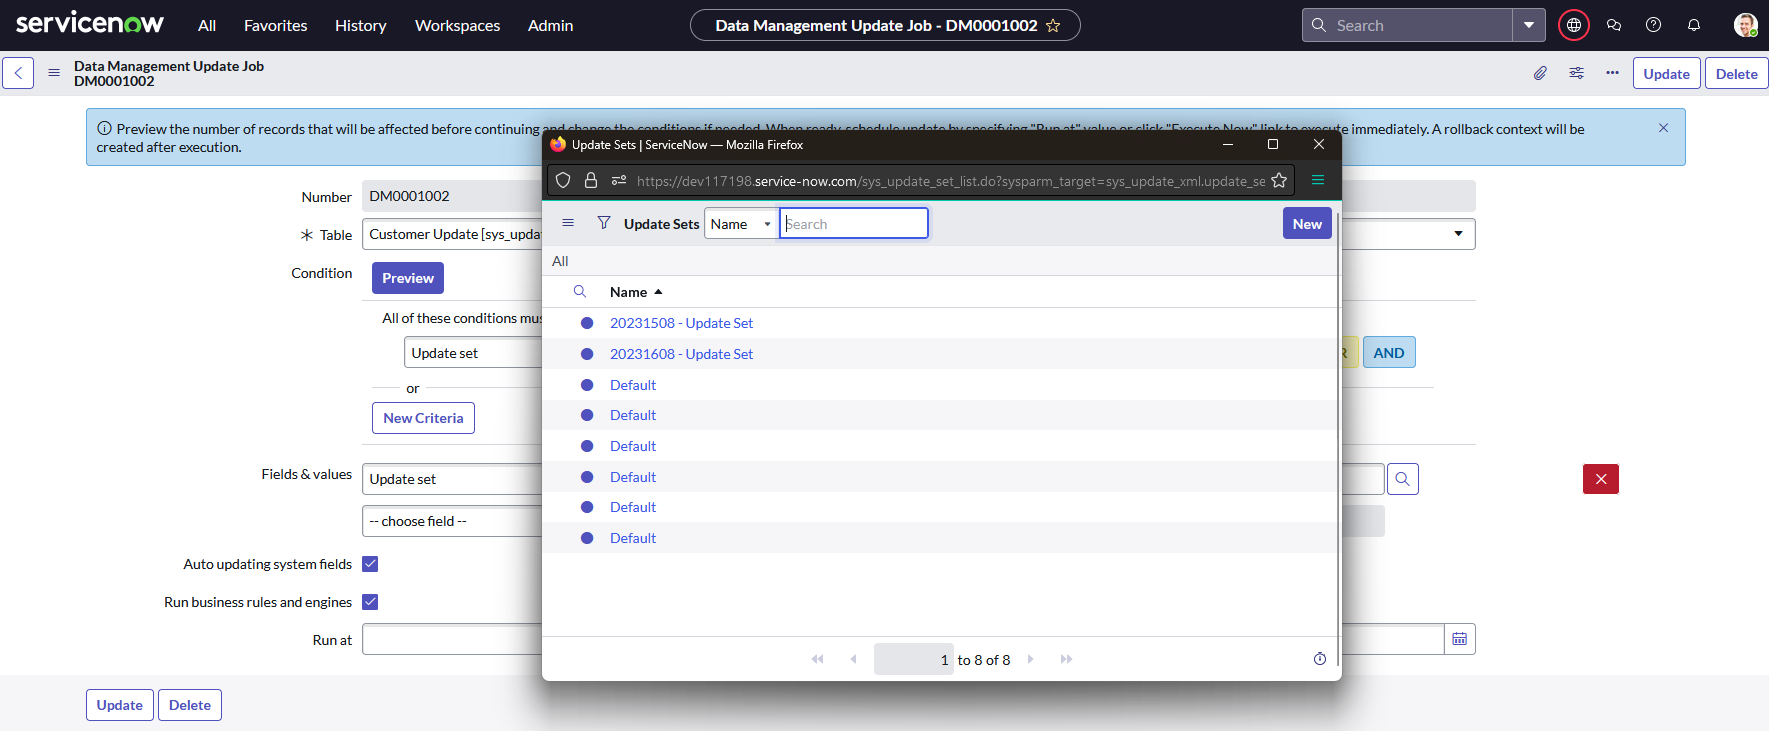Viewport: 1769px width, 731px height.
Task: Open Firefox tracking protection shield icon
Action: coord(563,180)
